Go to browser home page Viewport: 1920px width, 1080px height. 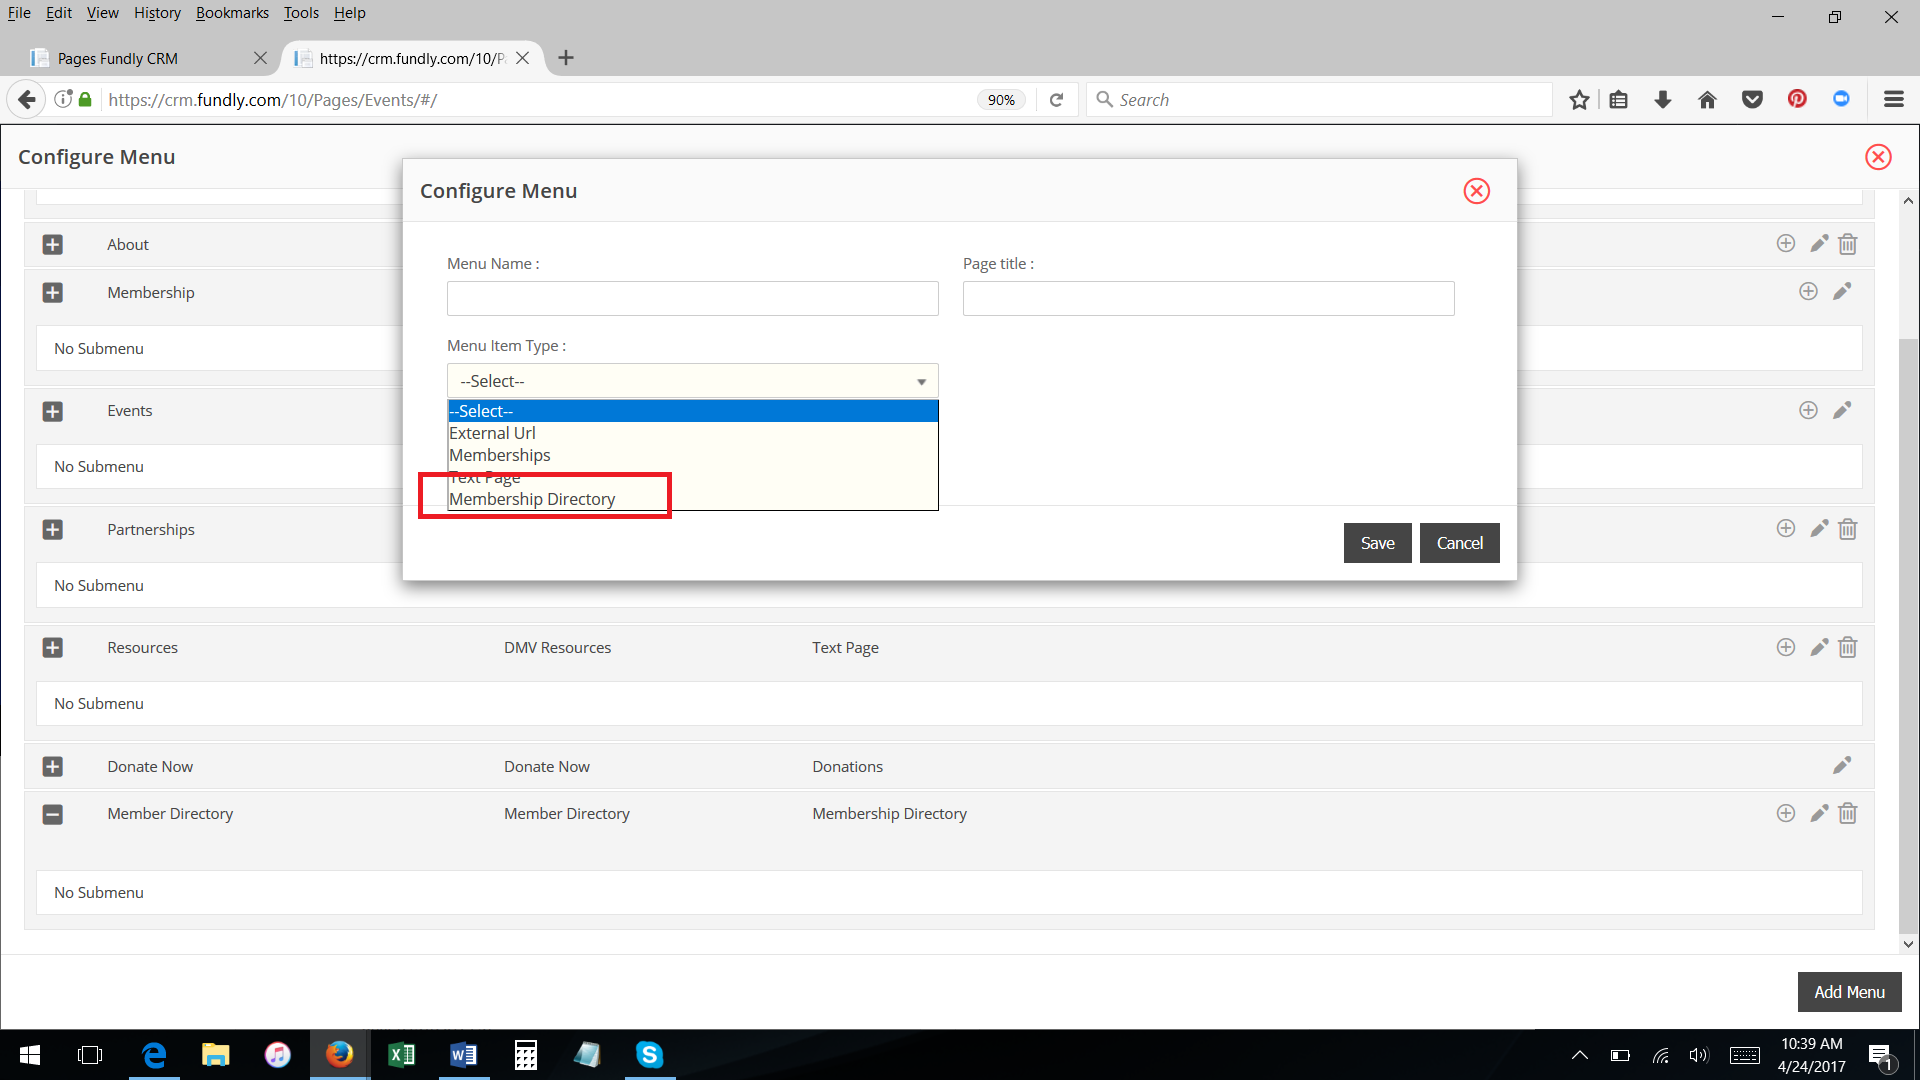1707,100
